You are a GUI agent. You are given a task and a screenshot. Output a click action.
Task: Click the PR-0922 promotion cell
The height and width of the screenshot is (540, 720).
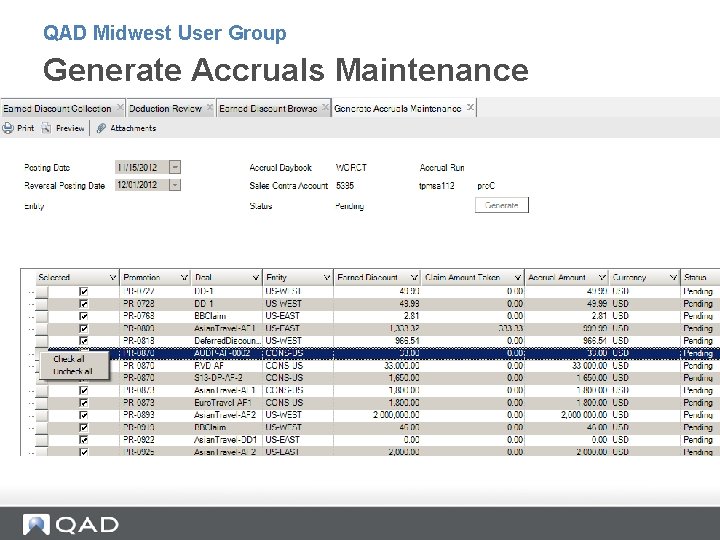tap(155, 440)
